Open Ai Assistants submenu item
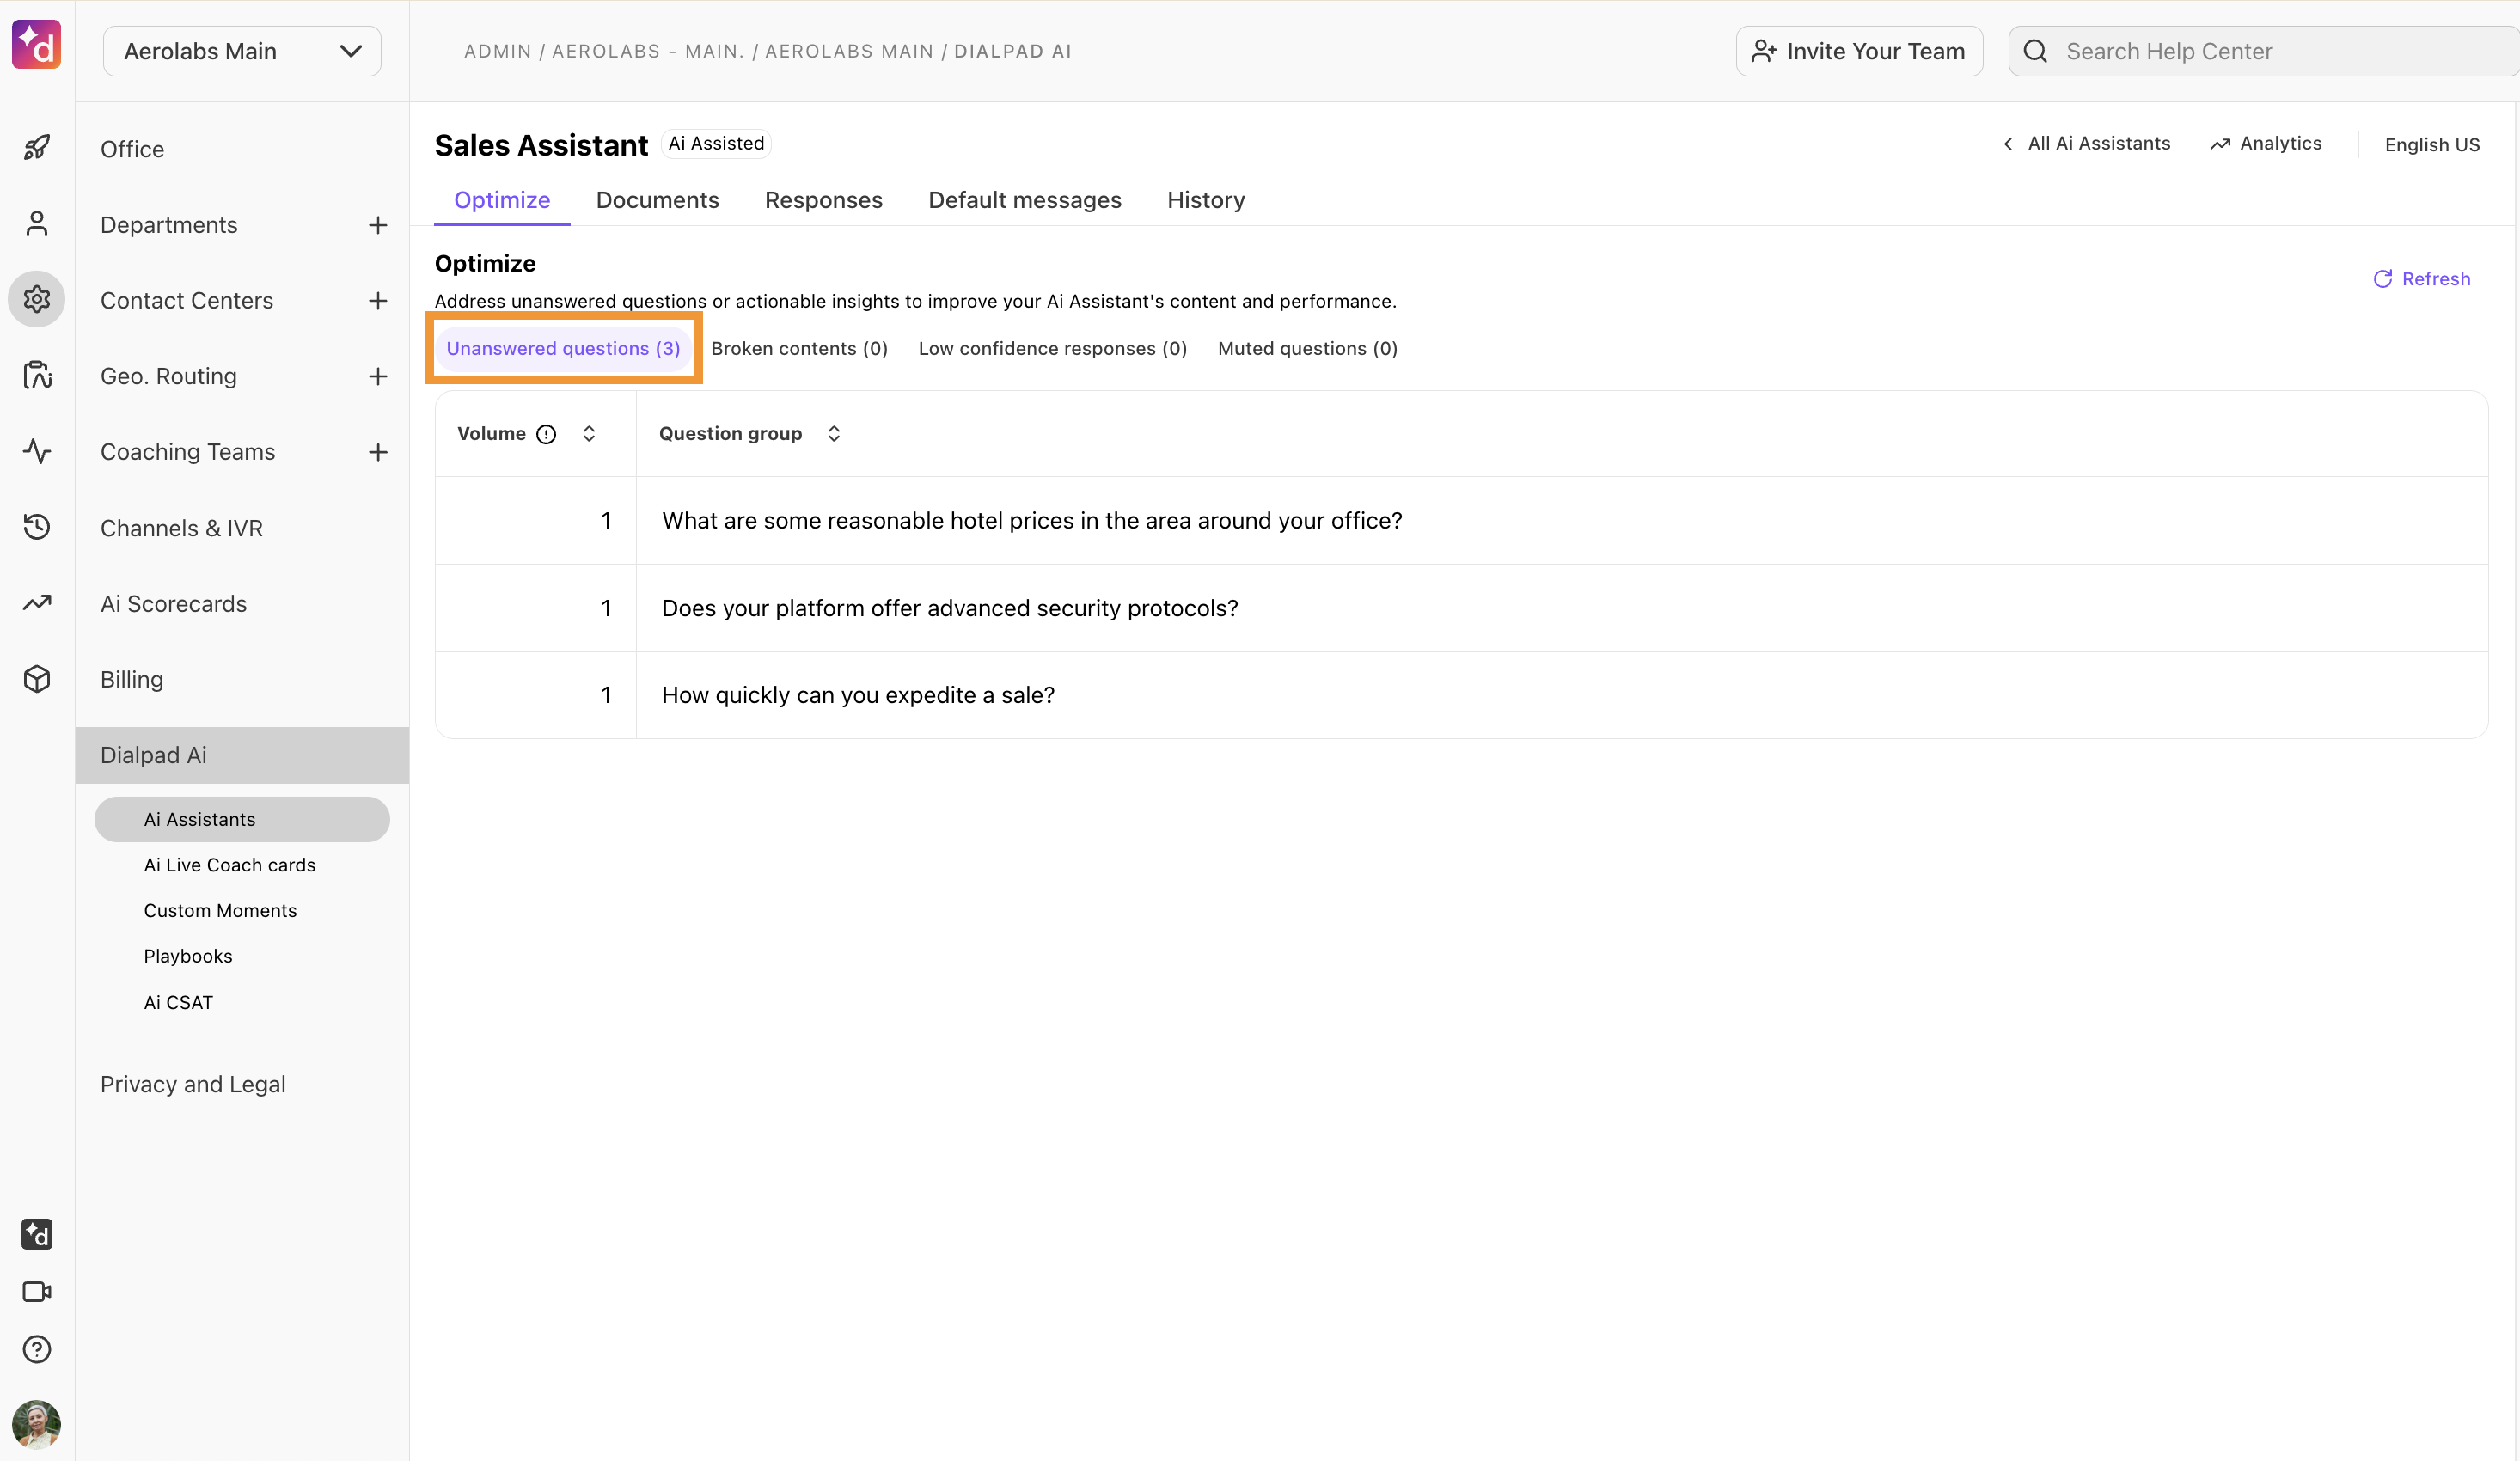Viewport: 2520px width, 1461px height. (x=242, y=820)
